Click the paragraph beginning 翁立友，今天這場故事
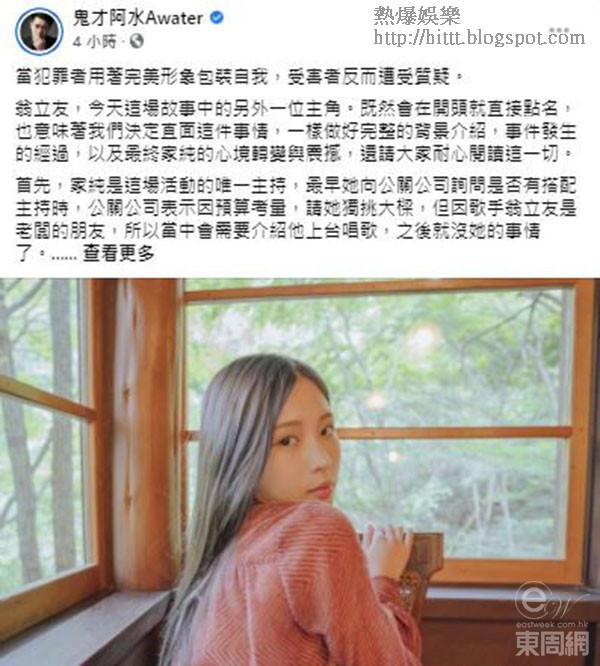The image size is (600, 666). 296,132
